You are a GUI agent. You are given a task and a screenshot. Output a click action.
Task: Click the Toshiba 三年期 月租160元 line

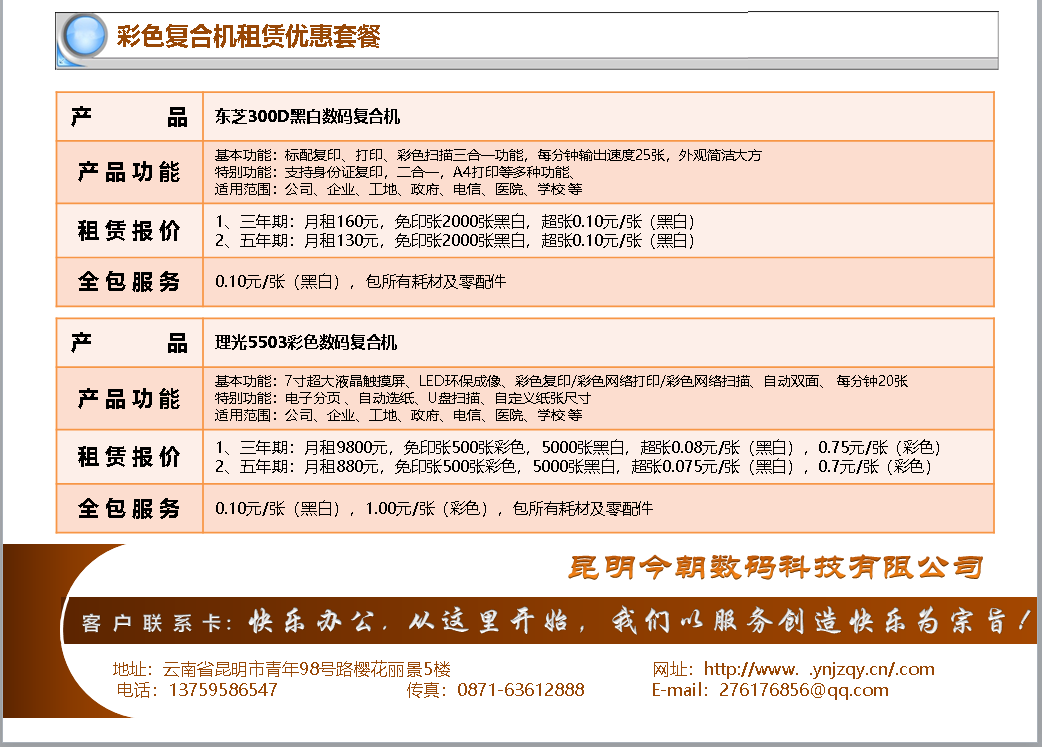pos(455,221)
